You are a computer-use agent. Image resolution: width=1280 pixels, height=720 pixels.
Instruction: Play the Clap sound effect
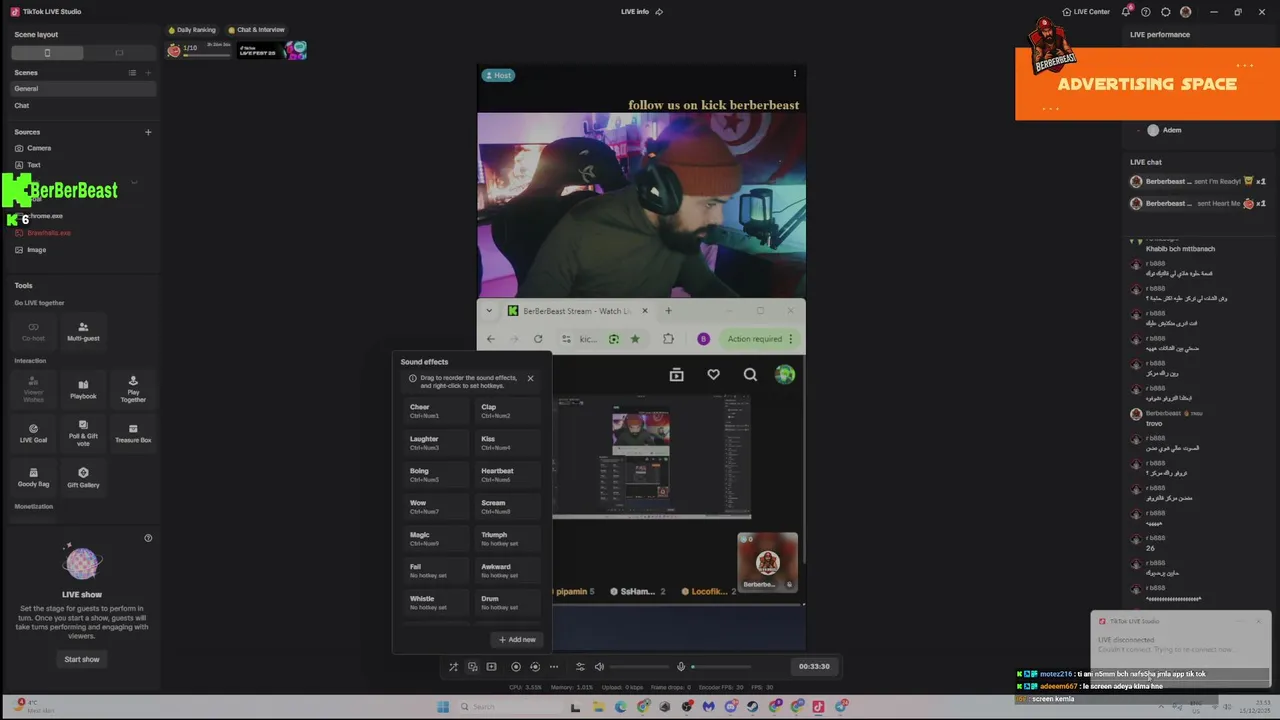point(506,411)
